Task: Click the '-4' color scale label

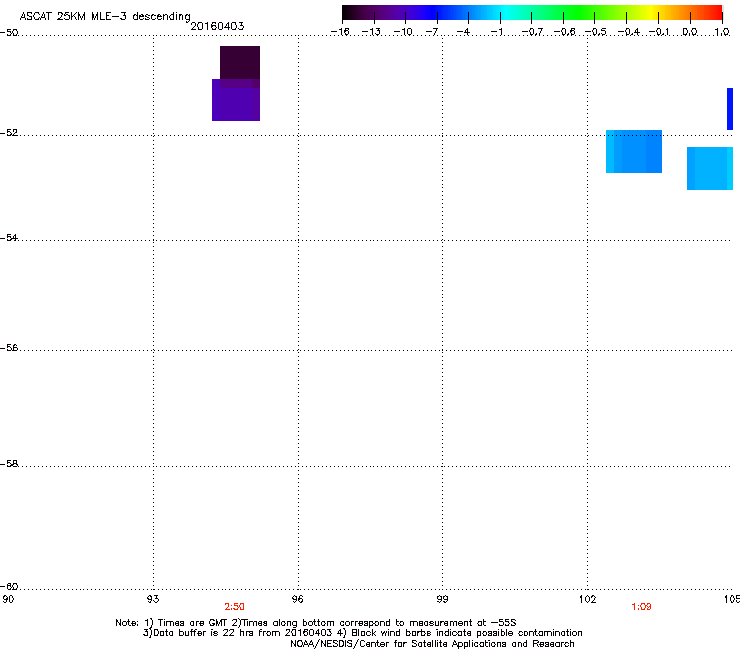Action: (x=463, y=32)
